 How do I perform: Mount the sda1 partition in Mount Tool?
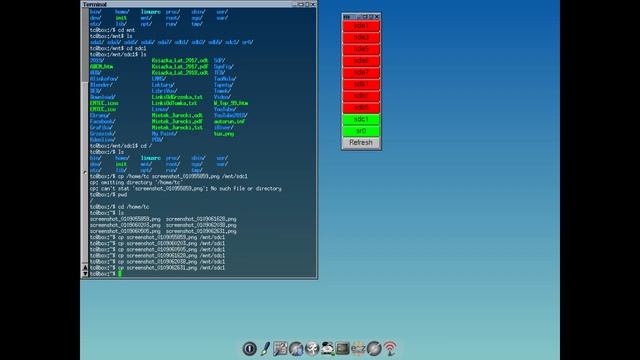pos(361,26)
